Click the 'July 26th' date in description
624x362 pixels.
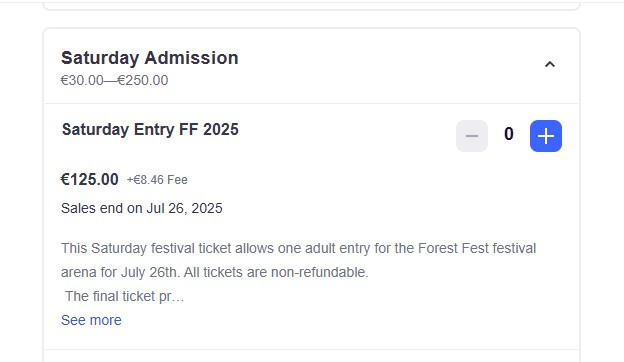pos(148,272)
